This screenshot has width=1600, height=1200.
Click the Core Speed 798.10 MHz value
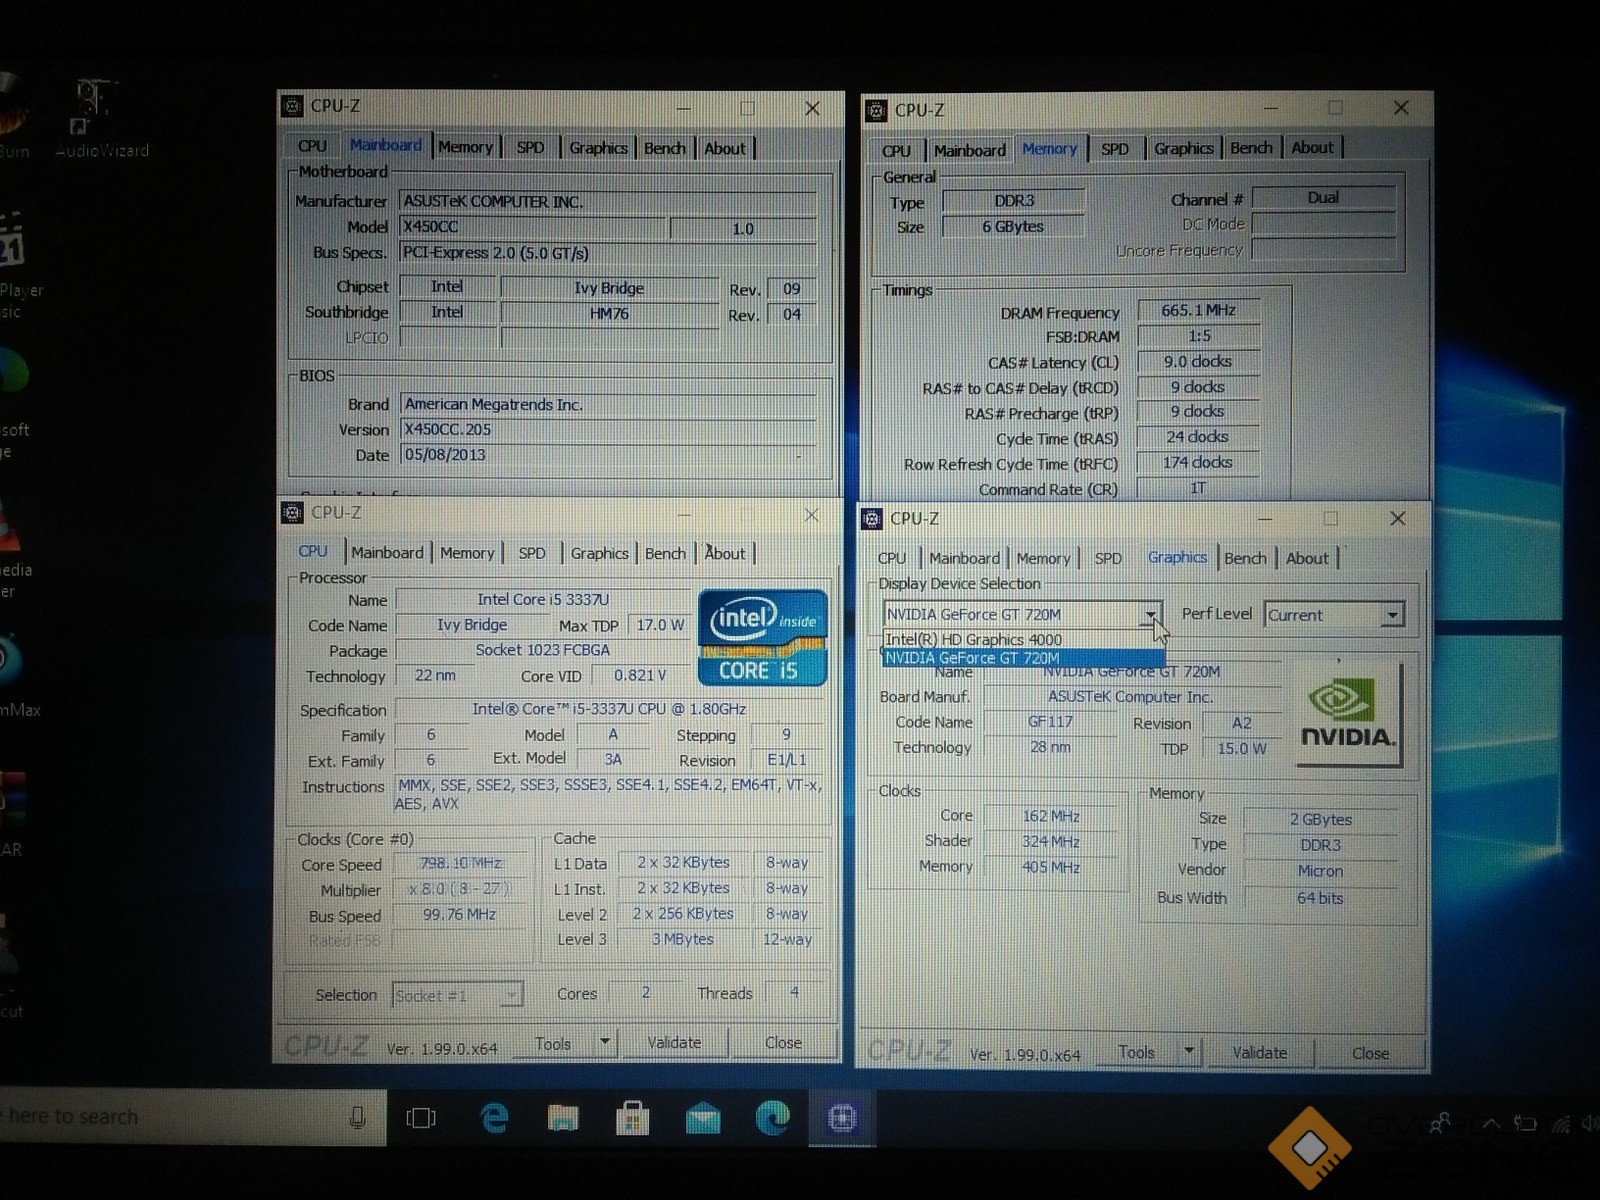point(460,863)
